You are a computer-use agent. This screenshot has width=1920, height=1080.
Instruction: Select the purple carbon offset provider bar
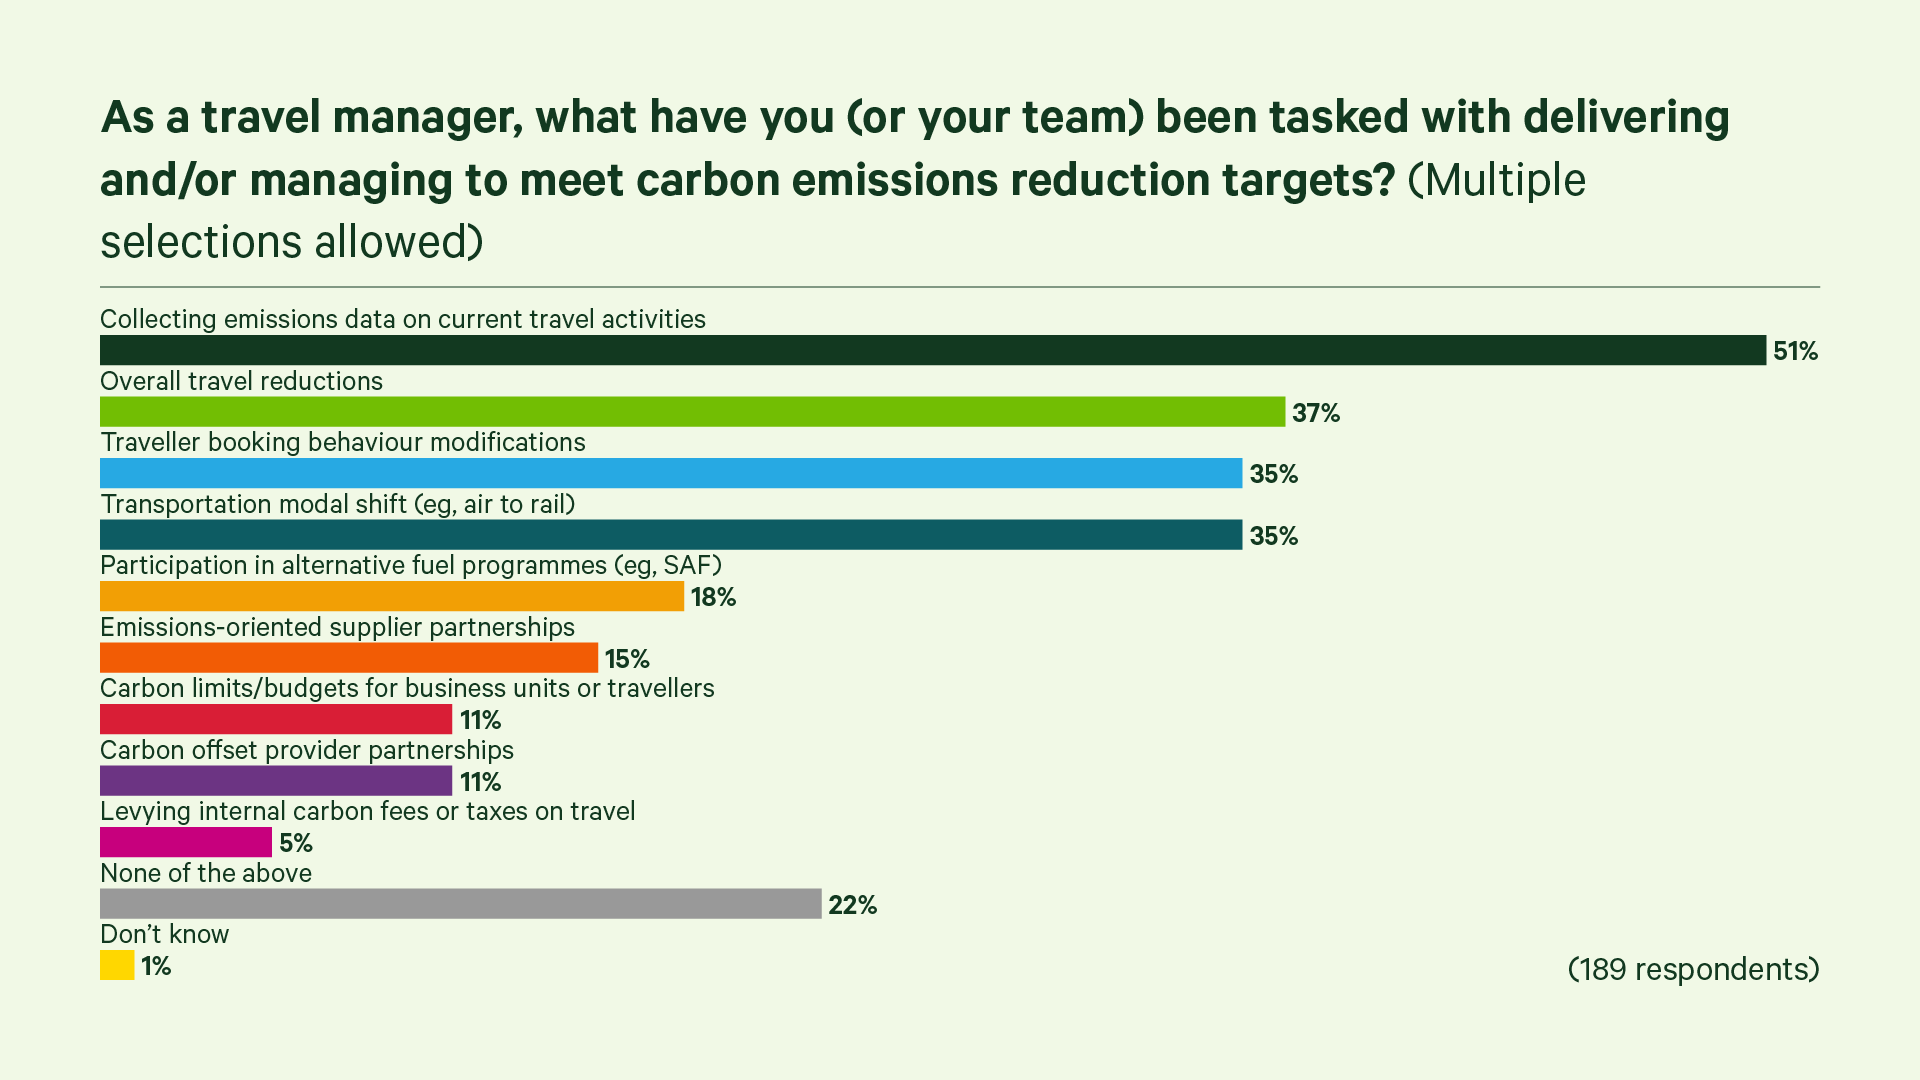(275, 781)
